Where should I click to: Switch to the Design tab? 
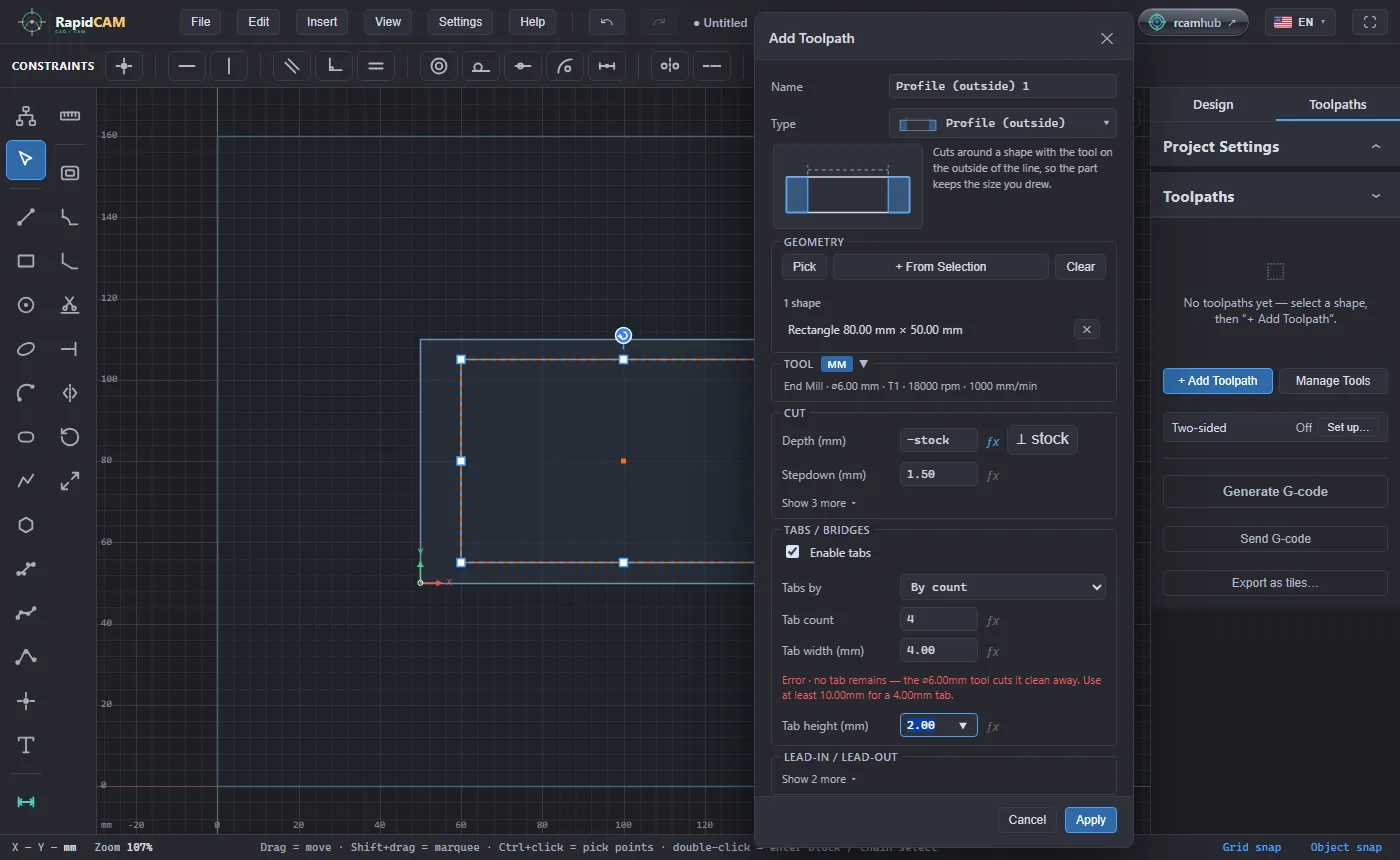[x=1213, y=105]
